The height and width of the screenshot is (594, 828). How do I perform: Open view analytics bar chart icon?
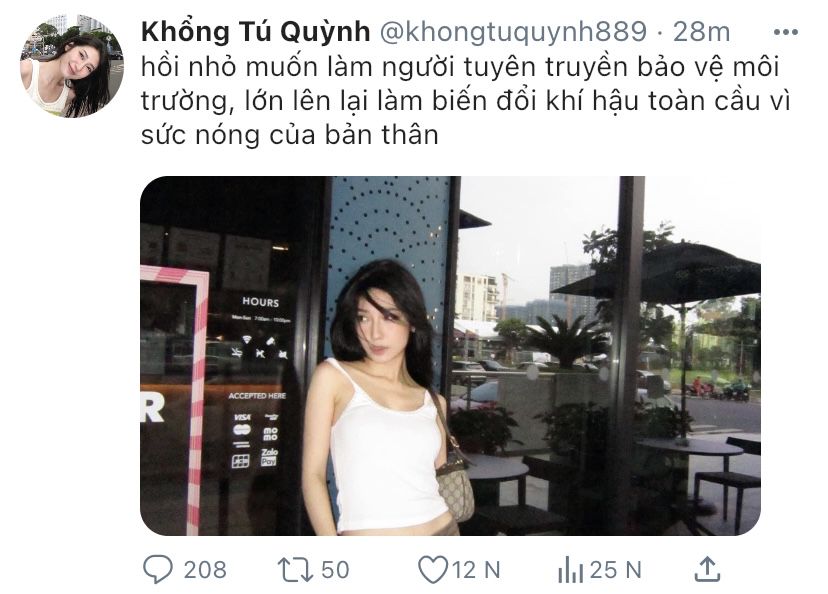pos(570,570)
